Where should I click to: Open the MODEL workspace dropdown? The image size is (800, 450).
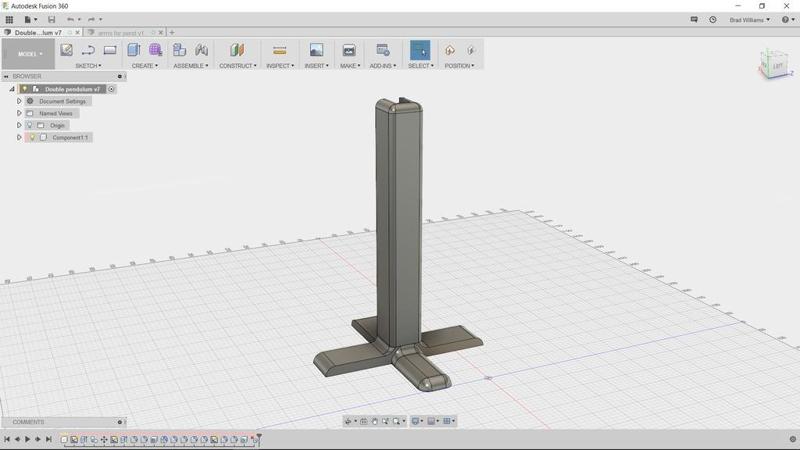coord(28,54)
